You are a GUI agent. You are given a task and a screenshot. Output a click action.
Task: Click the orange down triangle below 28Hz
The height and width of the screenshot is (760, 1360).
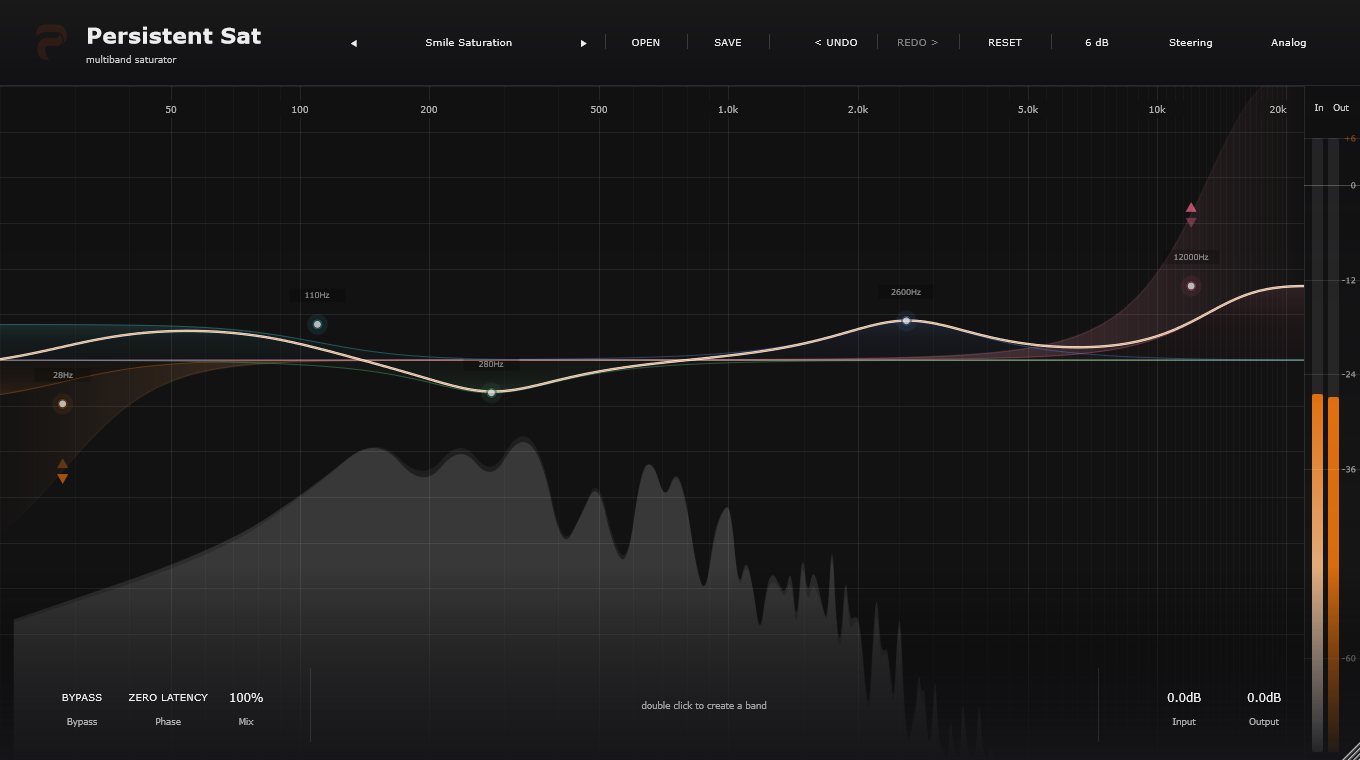tap(63, 479)
